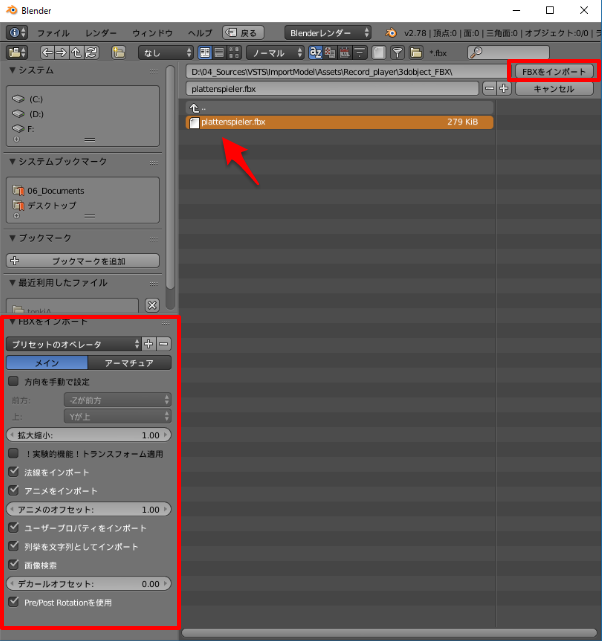Click ブックマークを追加 button
The height and width of the screenshot is (641, 602).
[x=83, y=261]
